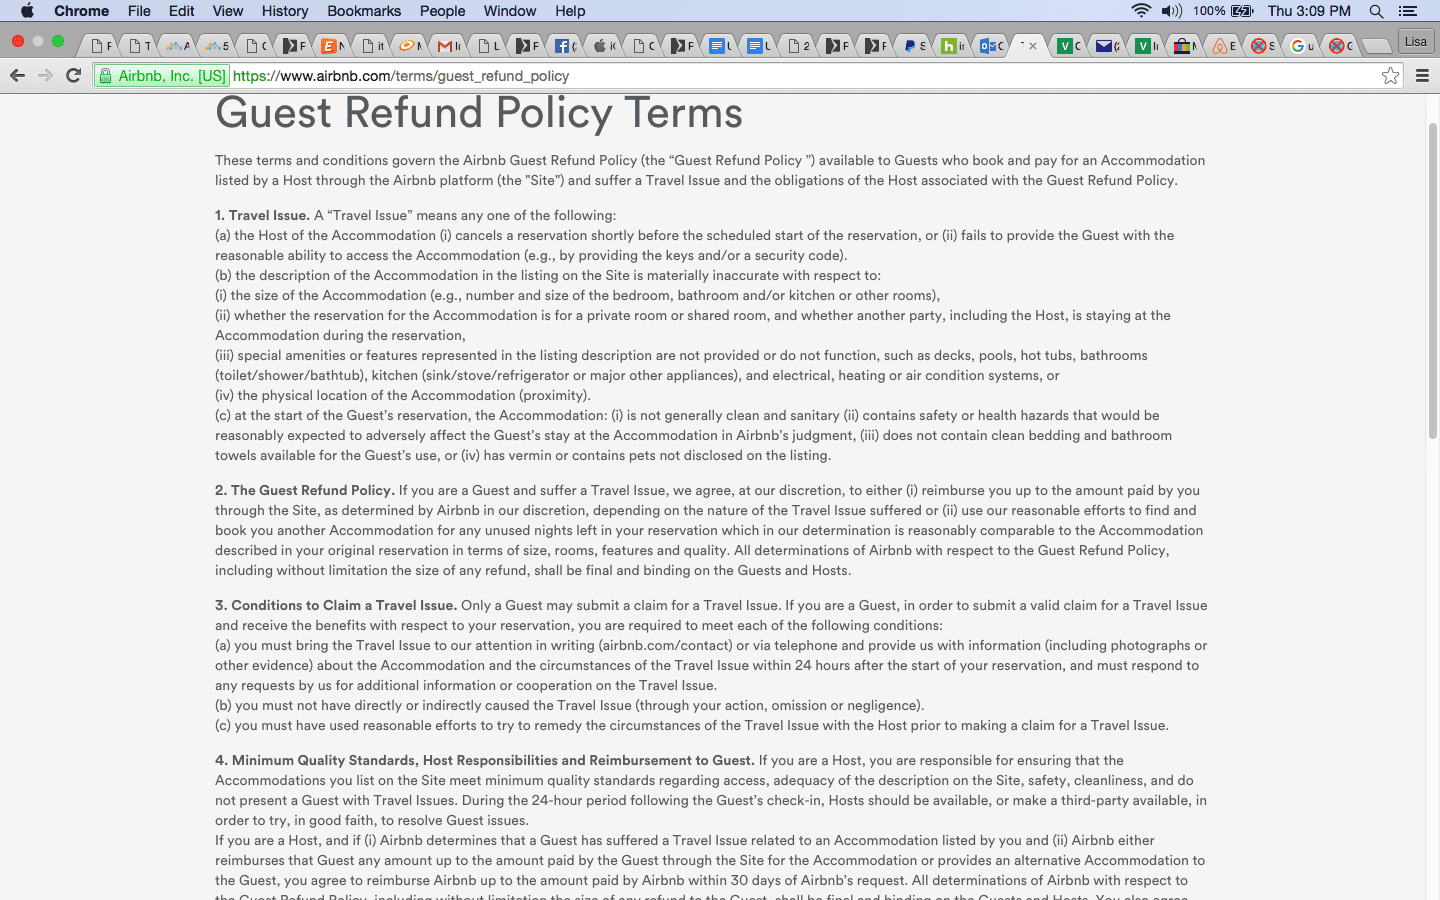Switch to the Airbnb logo tab
This screenshot has width=1440, height=900.
(x=1223, y=46)
